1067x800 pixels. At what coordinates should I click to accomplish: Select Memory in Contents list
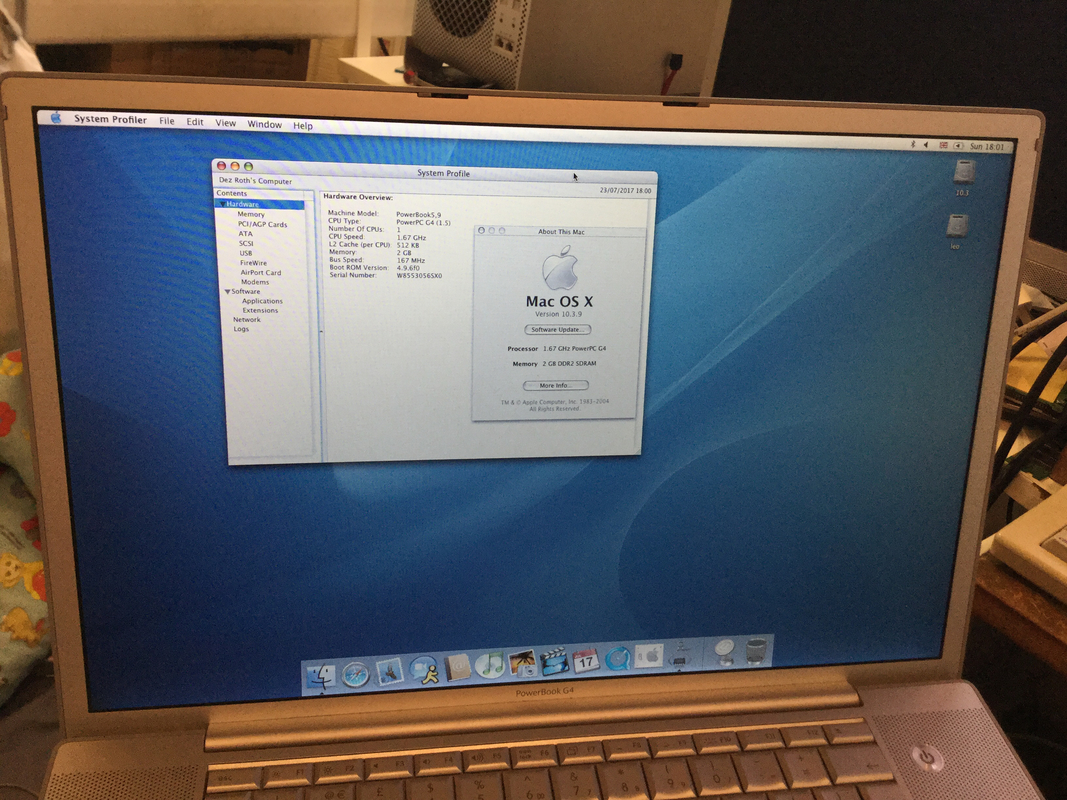(x=250, y=214)
